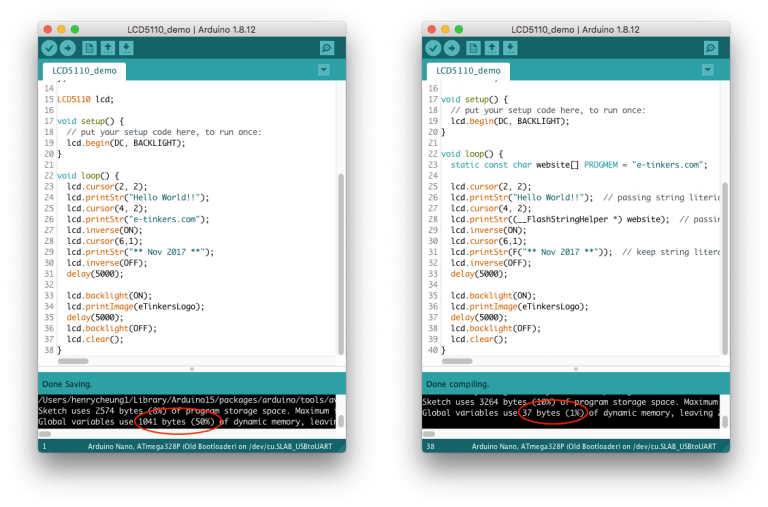Save sketch icon in left Arduino window
Viewport: 768px width, 507px height.
pyautogui.click(x=126, y=48)
